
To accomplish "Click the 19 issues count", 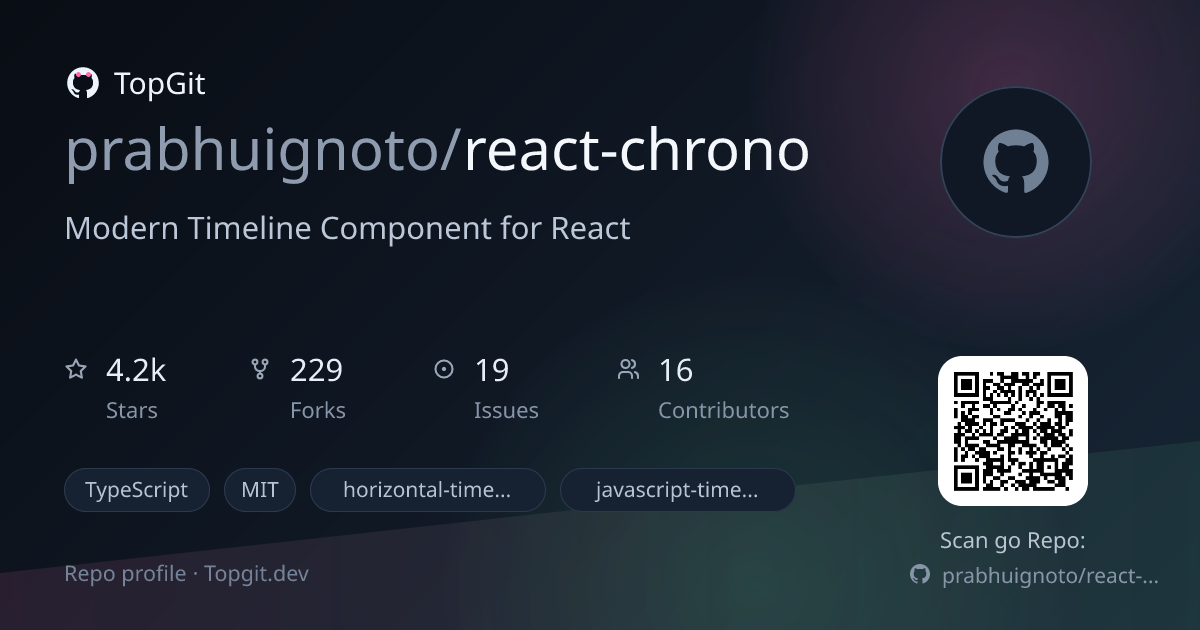I will [x=491, y=371].
